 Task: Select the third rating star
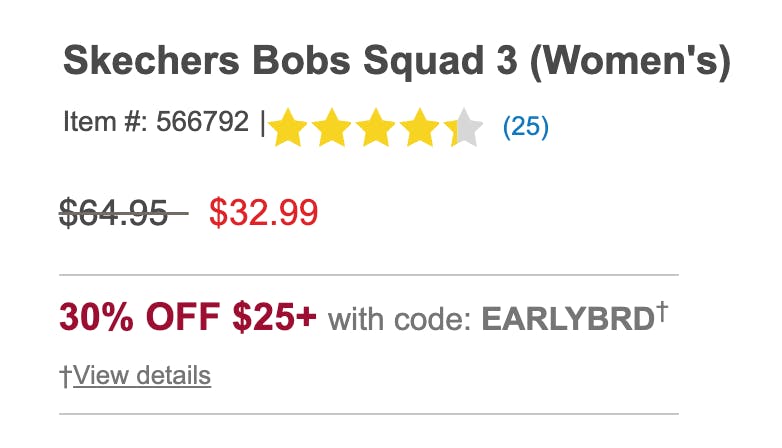377,128
